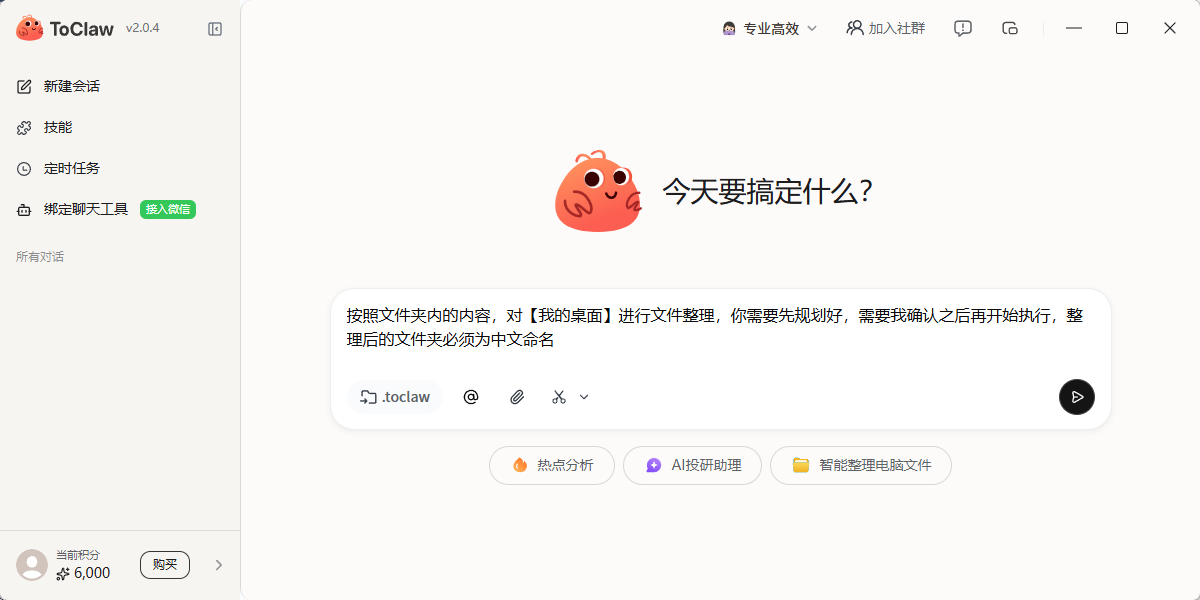Viewport: 1200px width, 600px height.
Task: Choose the AI投研助理 suggestion chip
Action: [x=692, y=465]
